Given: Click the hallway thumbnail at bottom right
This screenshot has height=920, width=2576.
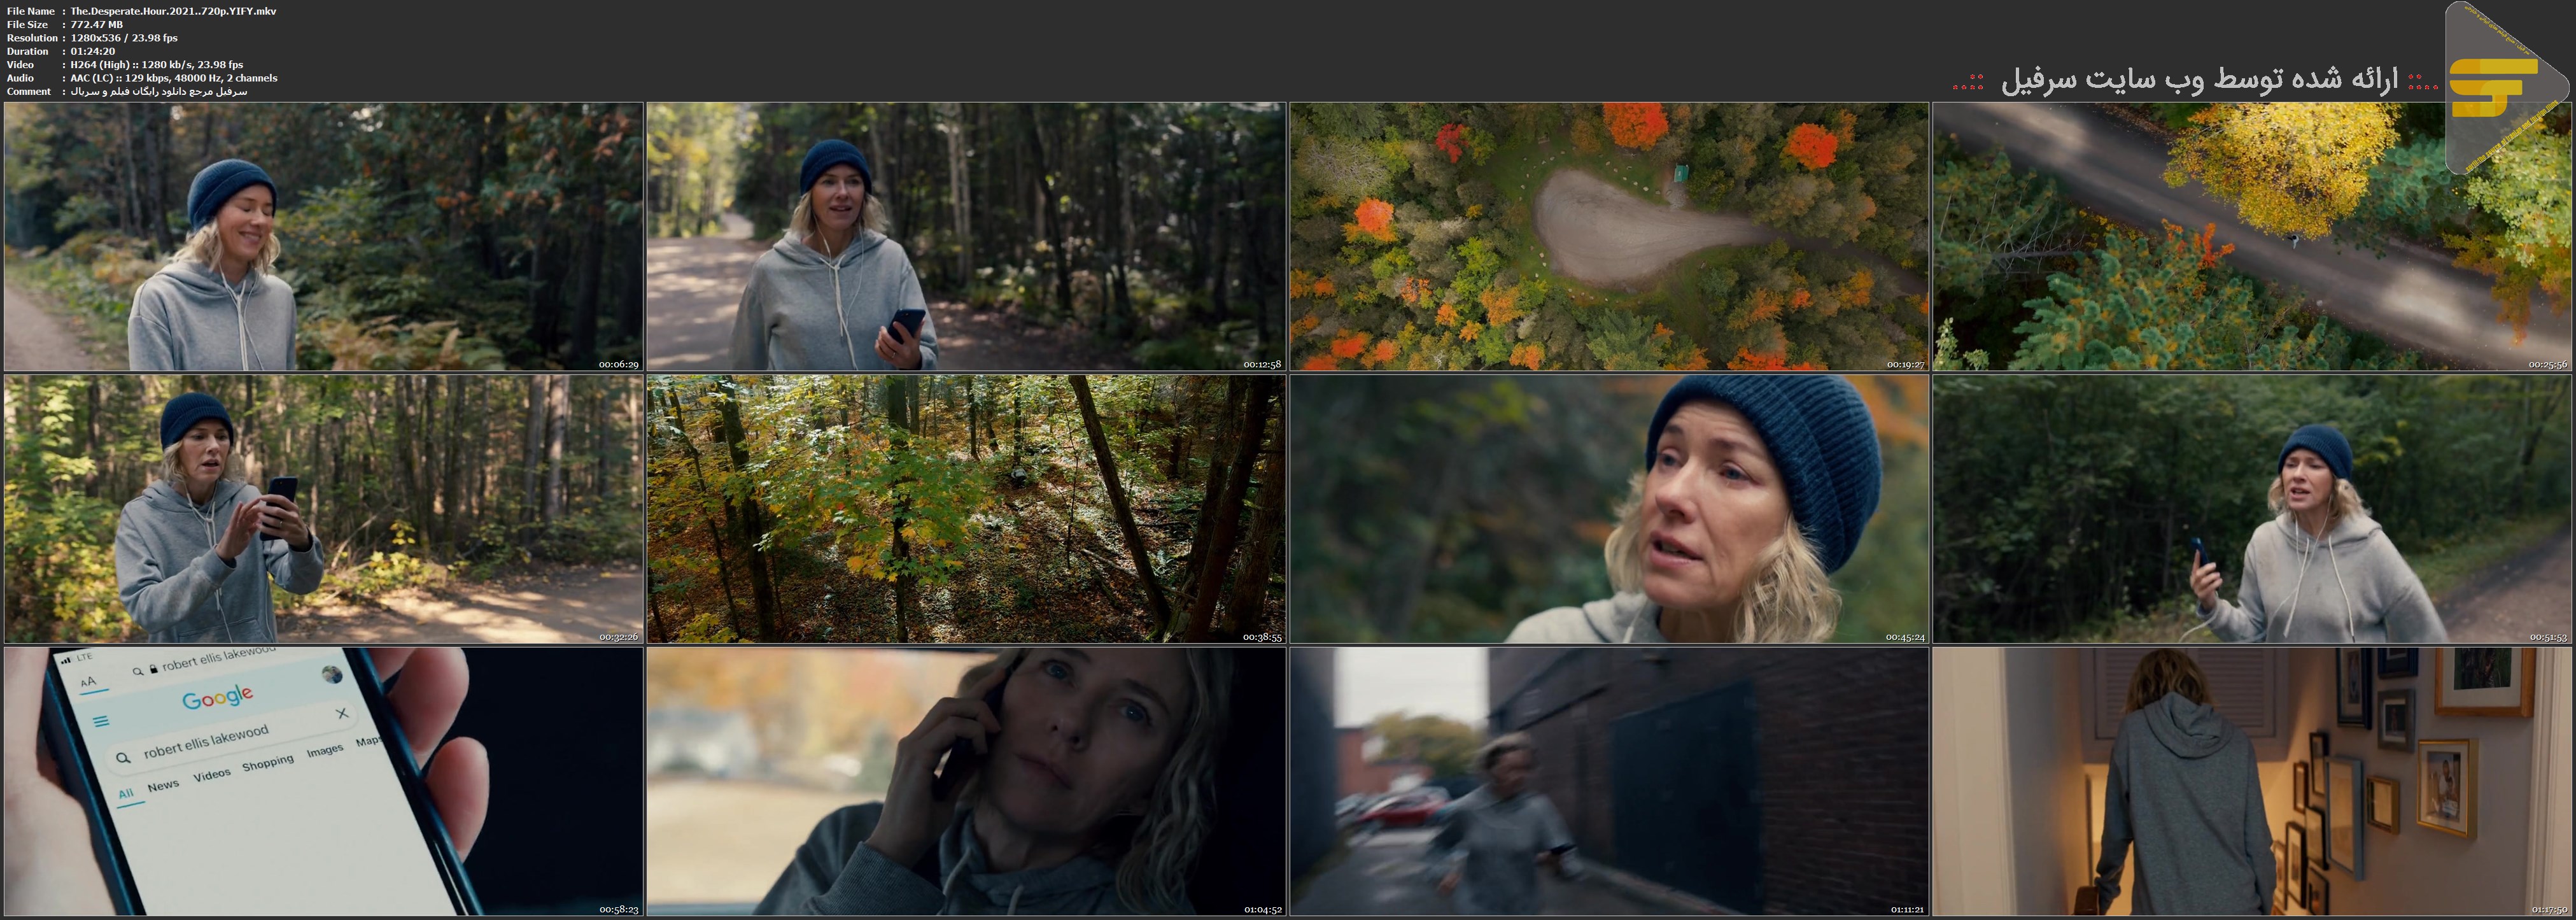Looking at the screenshot, I should tap(2252, 781).
